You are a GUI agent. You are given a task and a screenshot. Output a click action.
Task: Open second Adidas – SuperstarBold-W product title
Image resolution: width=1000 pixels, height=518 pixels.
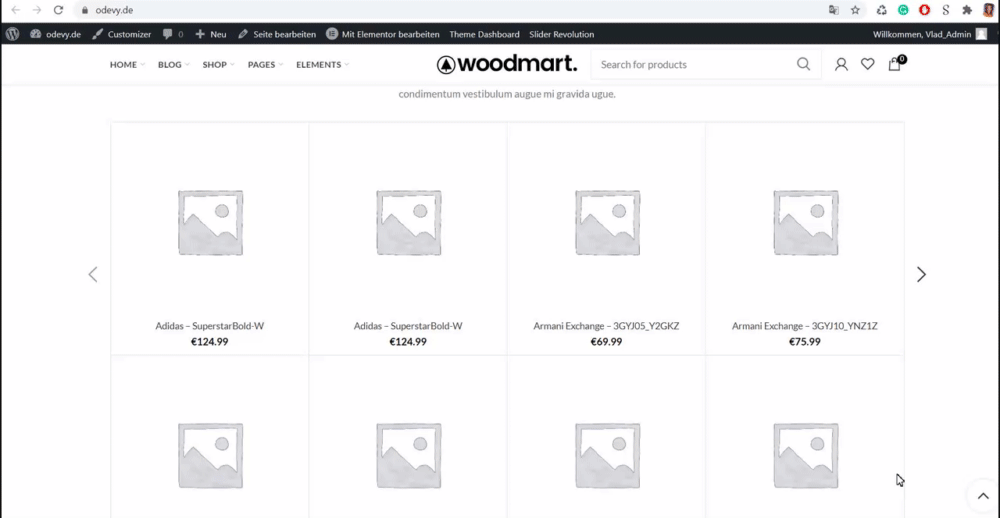pyautogui.click(x=408, y=326)
